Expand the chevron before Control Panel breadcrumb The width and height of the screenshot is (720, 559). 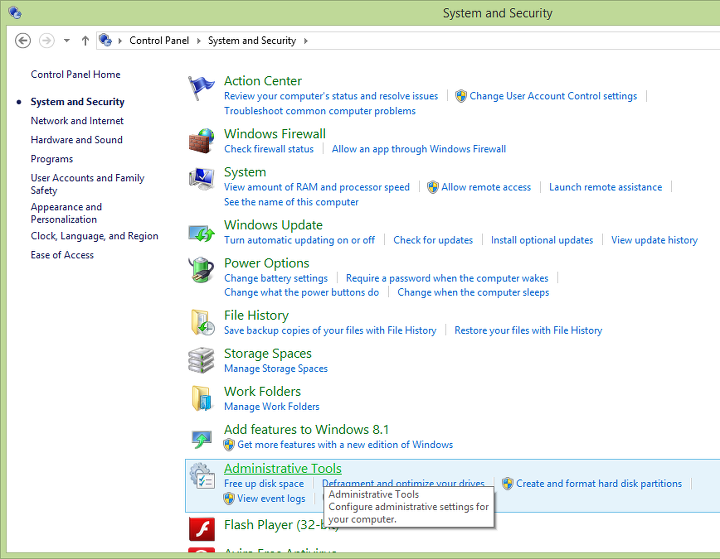pos(120,41)
